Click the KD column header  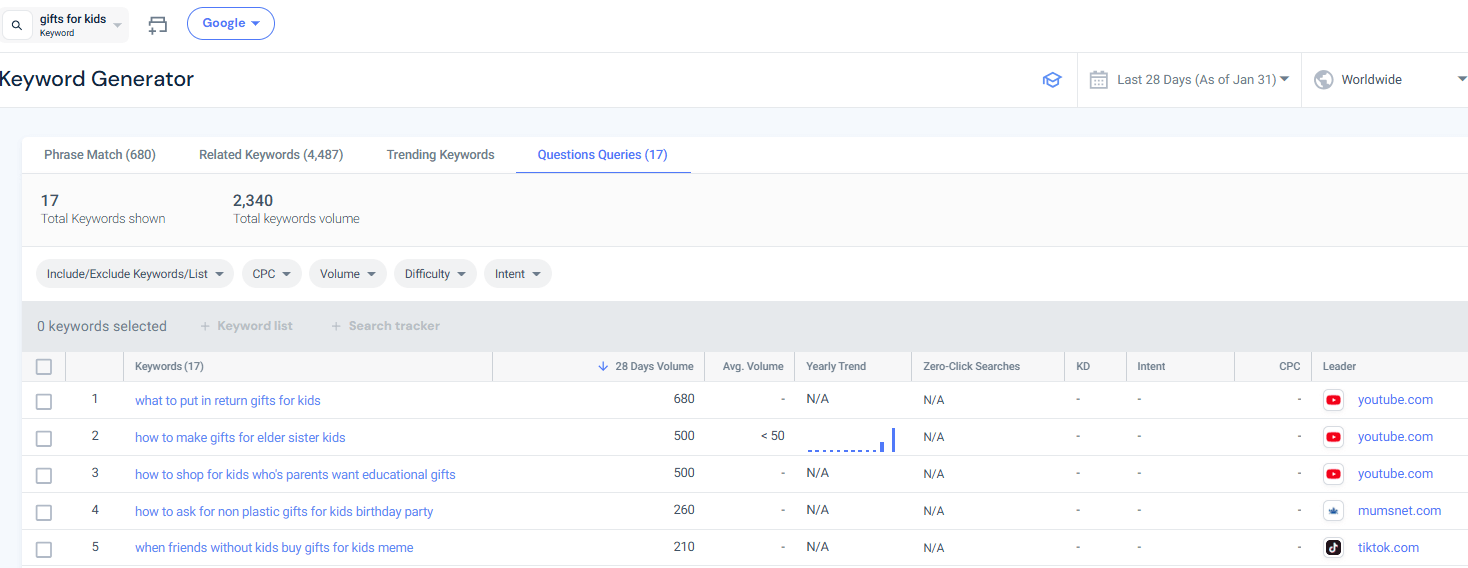pyautogui.click(x=1083, y=366)
